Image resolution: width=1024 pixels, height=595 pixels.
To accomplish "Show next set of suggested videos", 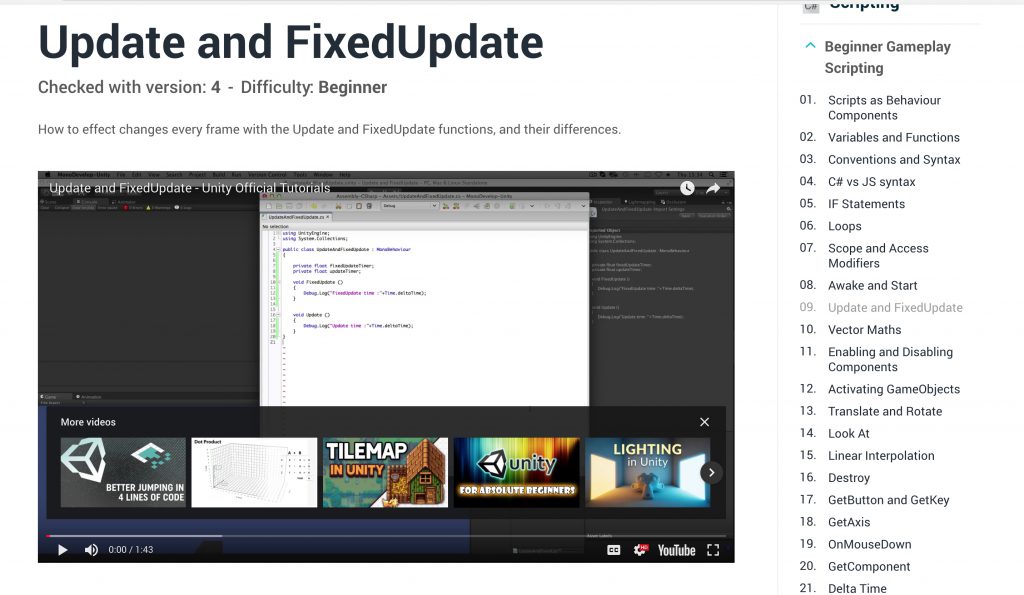I will click(711, 472).
